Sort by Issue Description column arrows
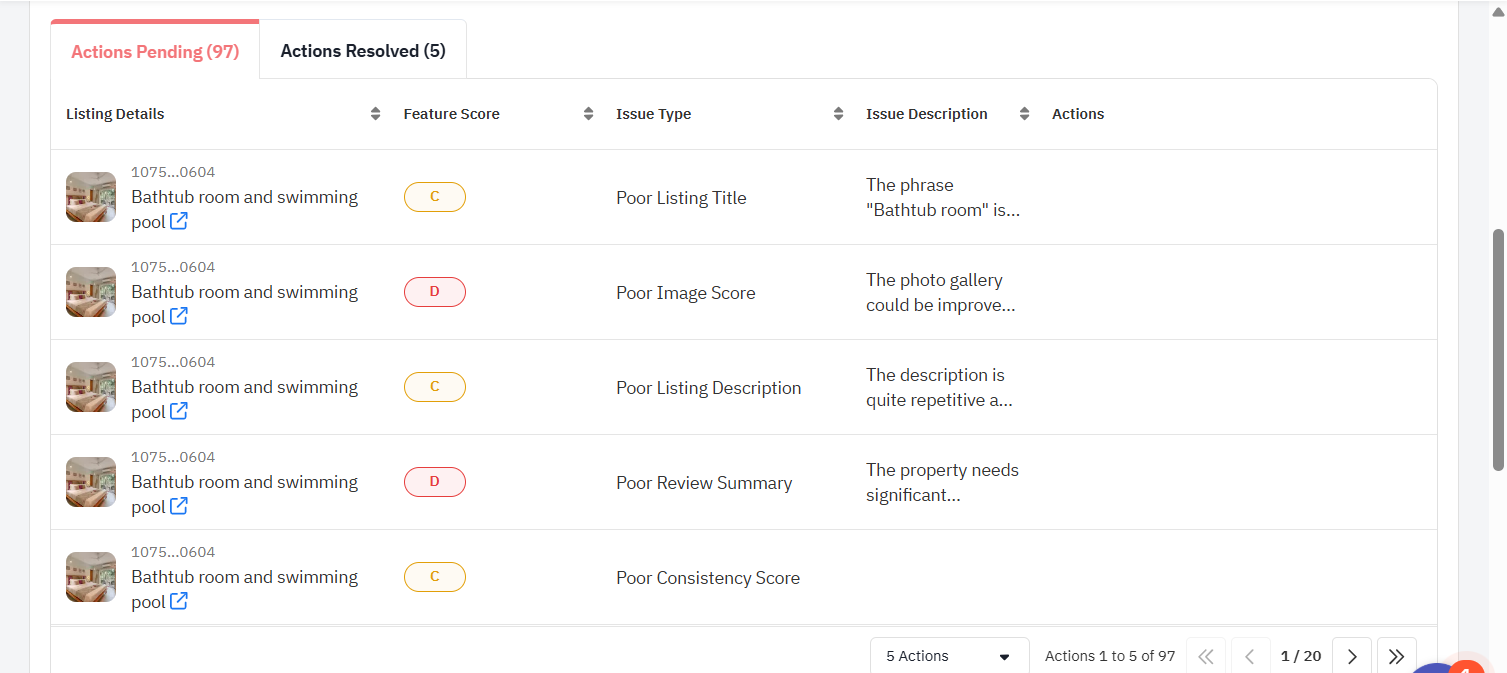Viewport: 1507px width, 673px height. click(1024, 114)
